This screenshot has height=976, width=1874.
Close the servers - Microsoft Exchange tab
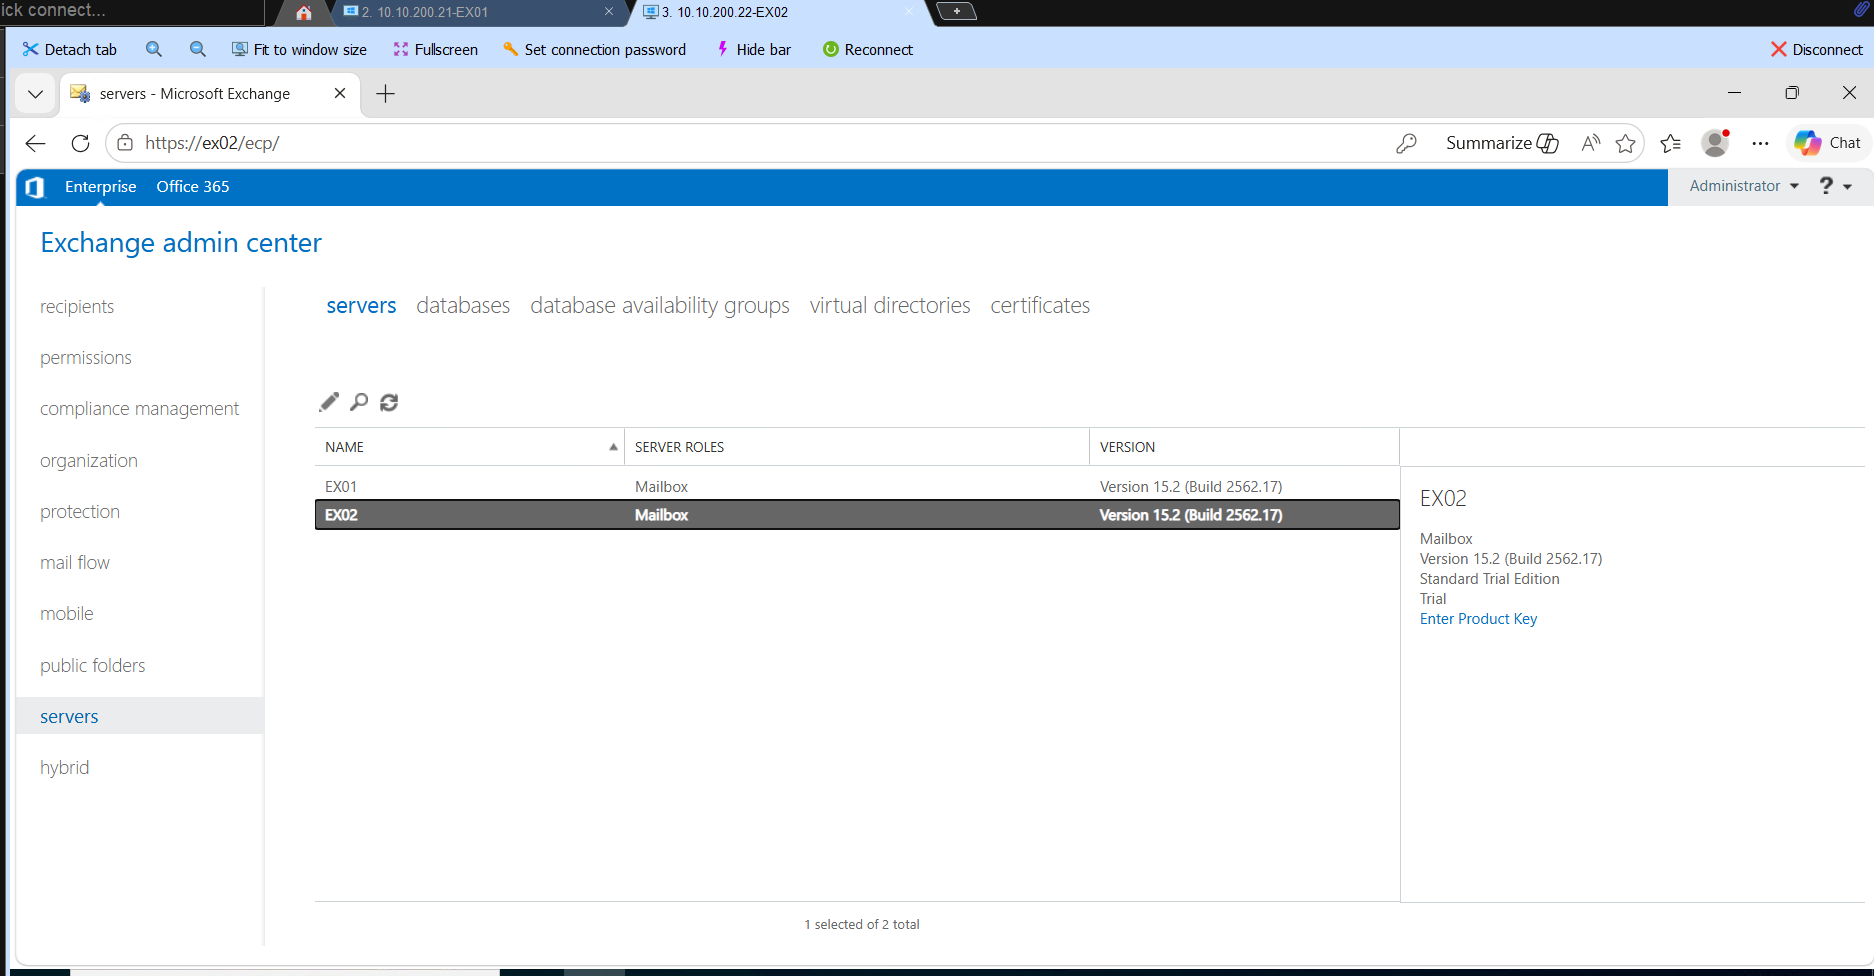click(x=340, y=93)
